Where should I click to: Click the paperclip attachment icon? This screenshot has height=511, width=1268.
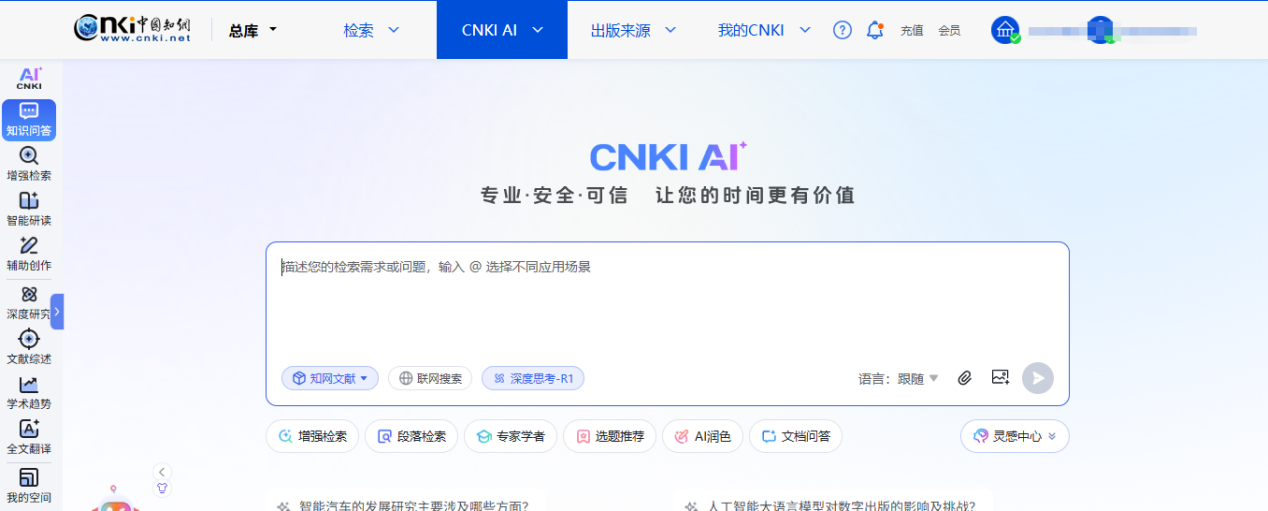point(965,378)
